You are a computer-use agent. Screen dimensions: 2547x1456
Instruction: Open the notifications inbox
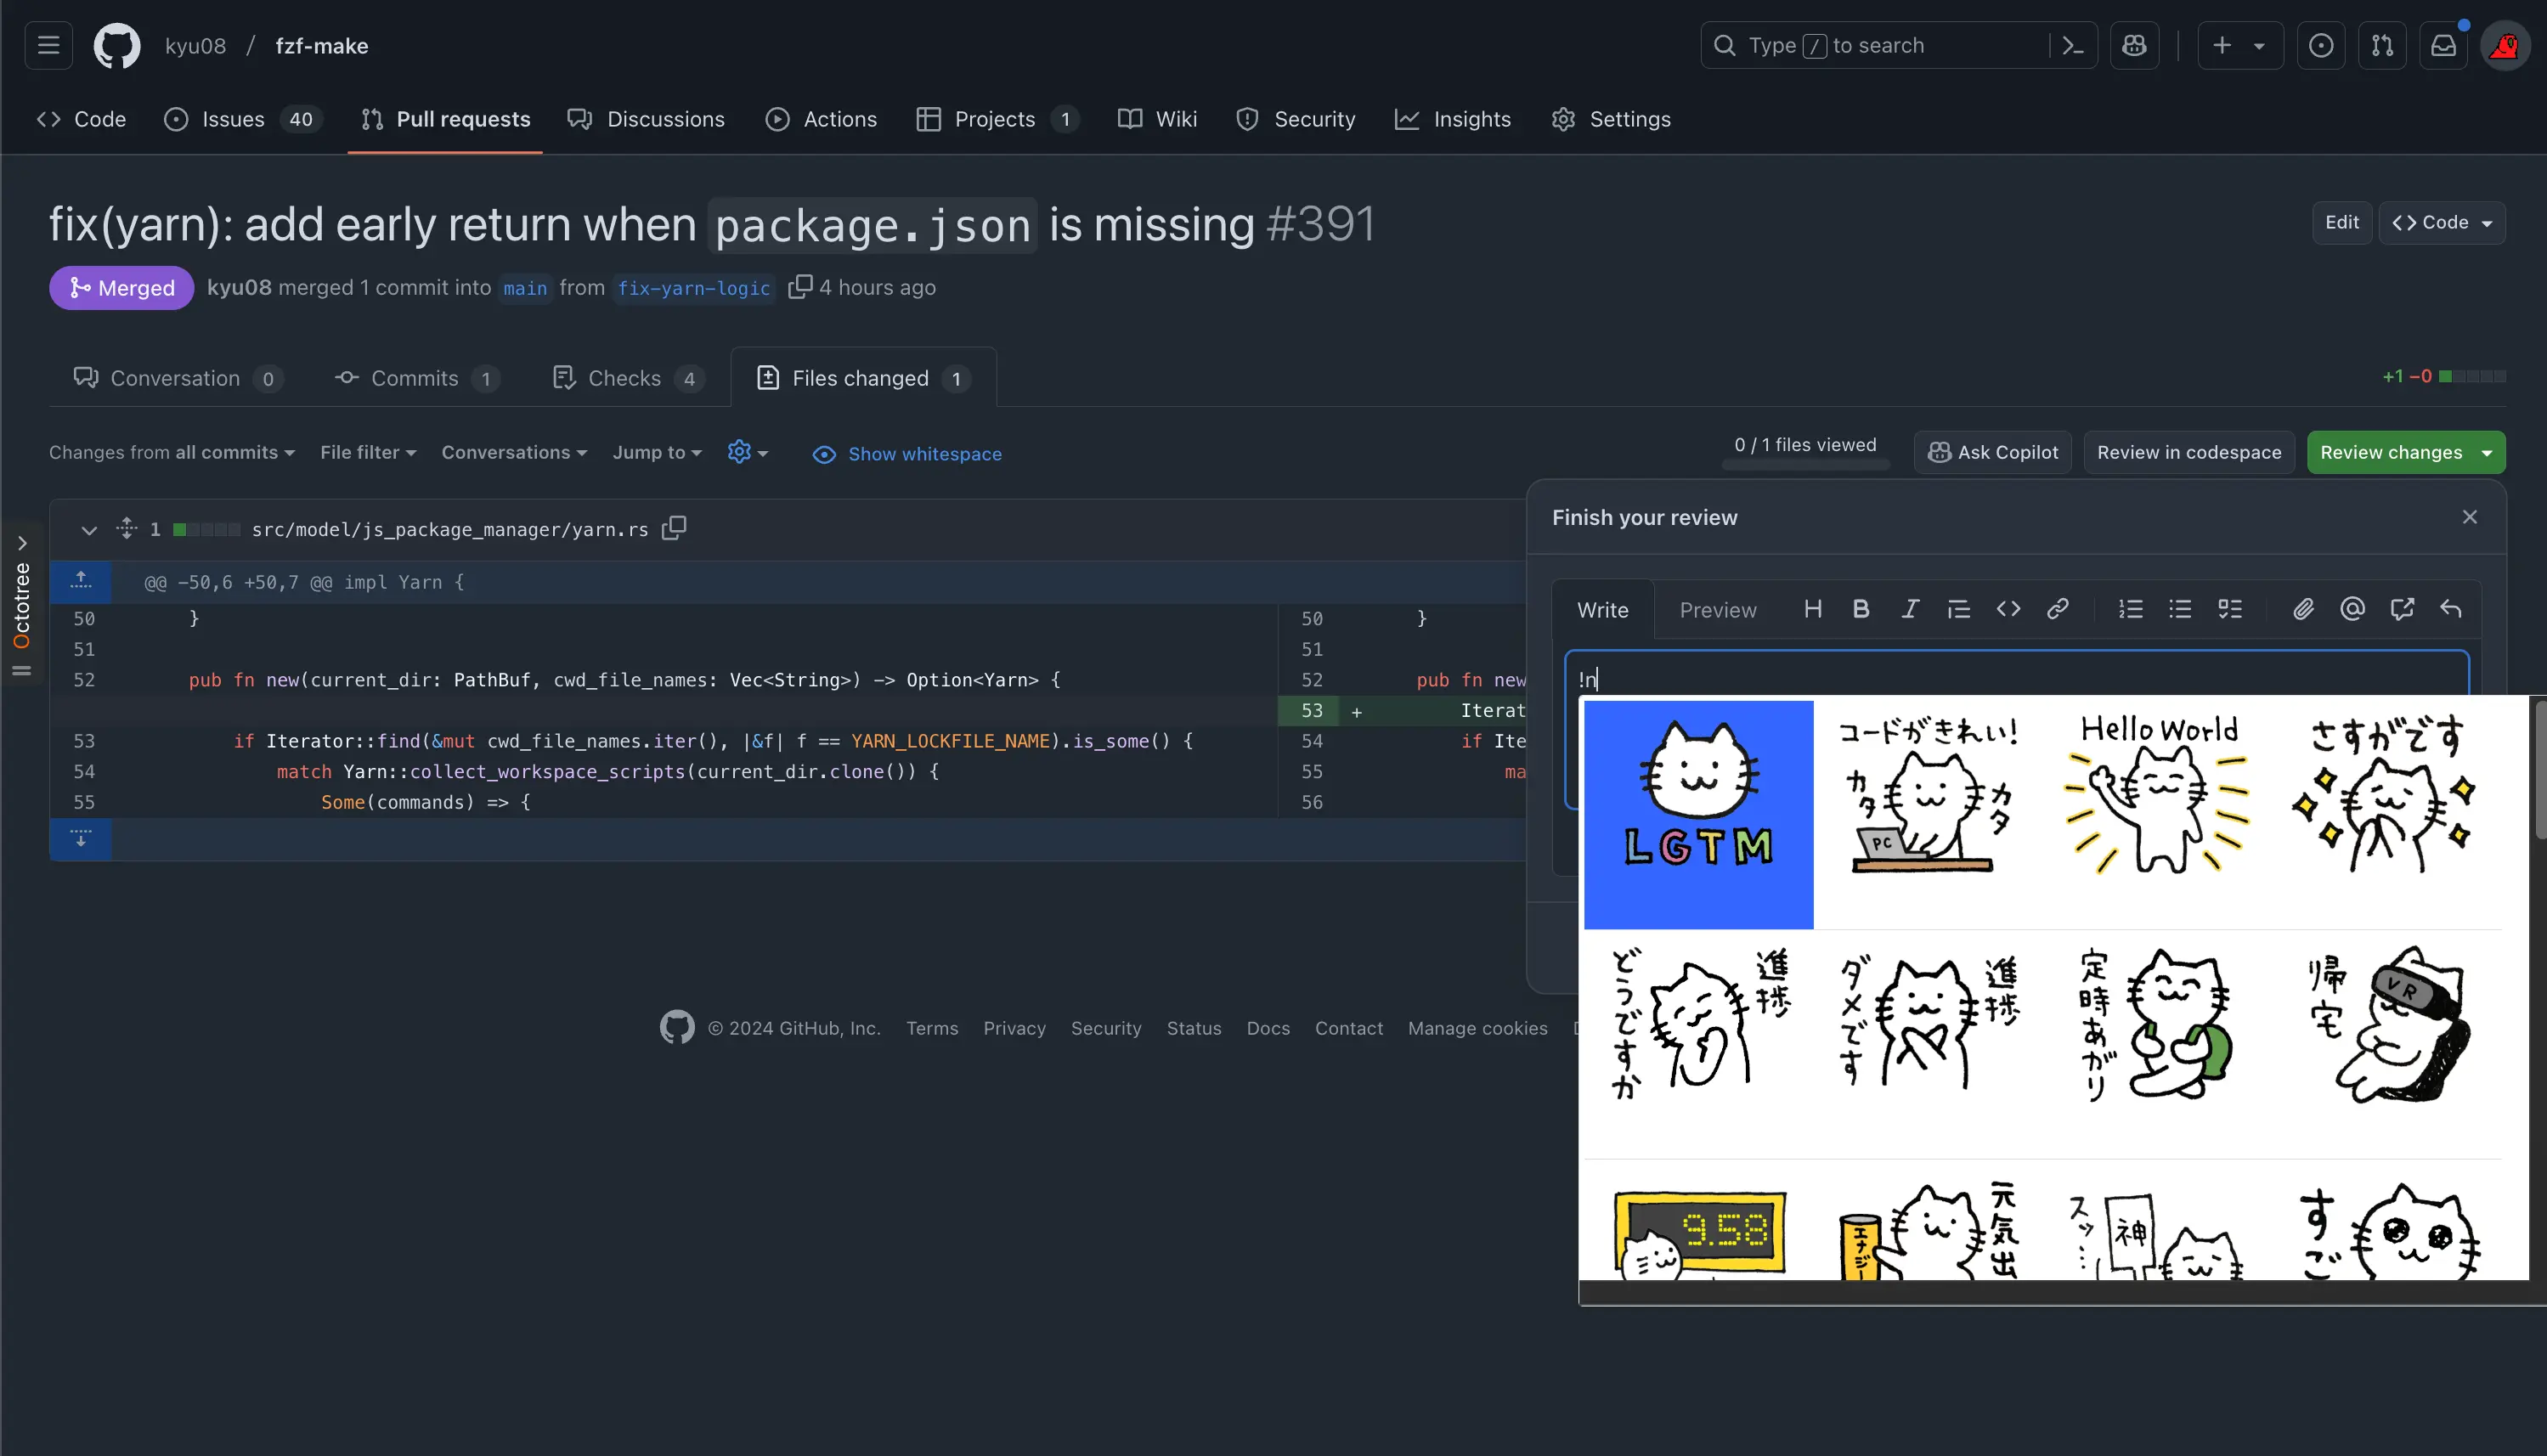(x=2443, y=45)
